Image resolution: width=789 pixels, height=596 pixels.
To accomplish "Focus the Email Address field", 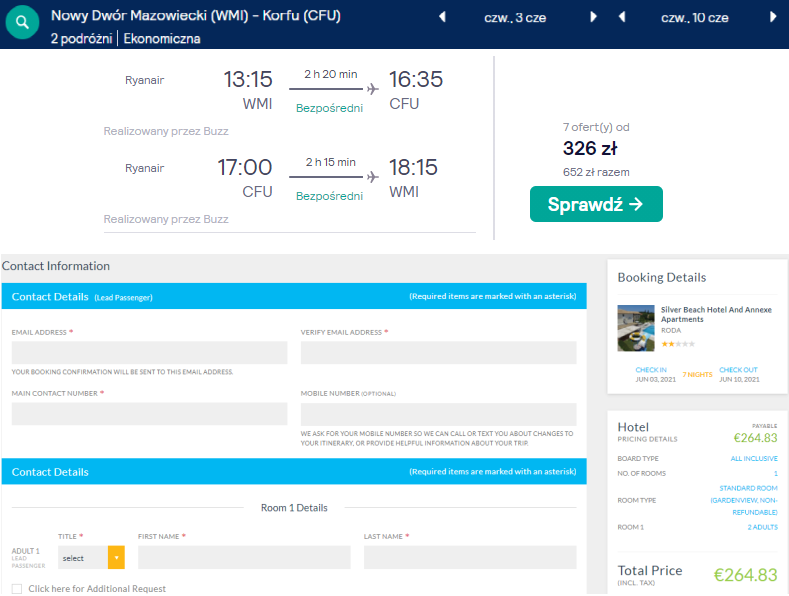I will coord(149,352).
